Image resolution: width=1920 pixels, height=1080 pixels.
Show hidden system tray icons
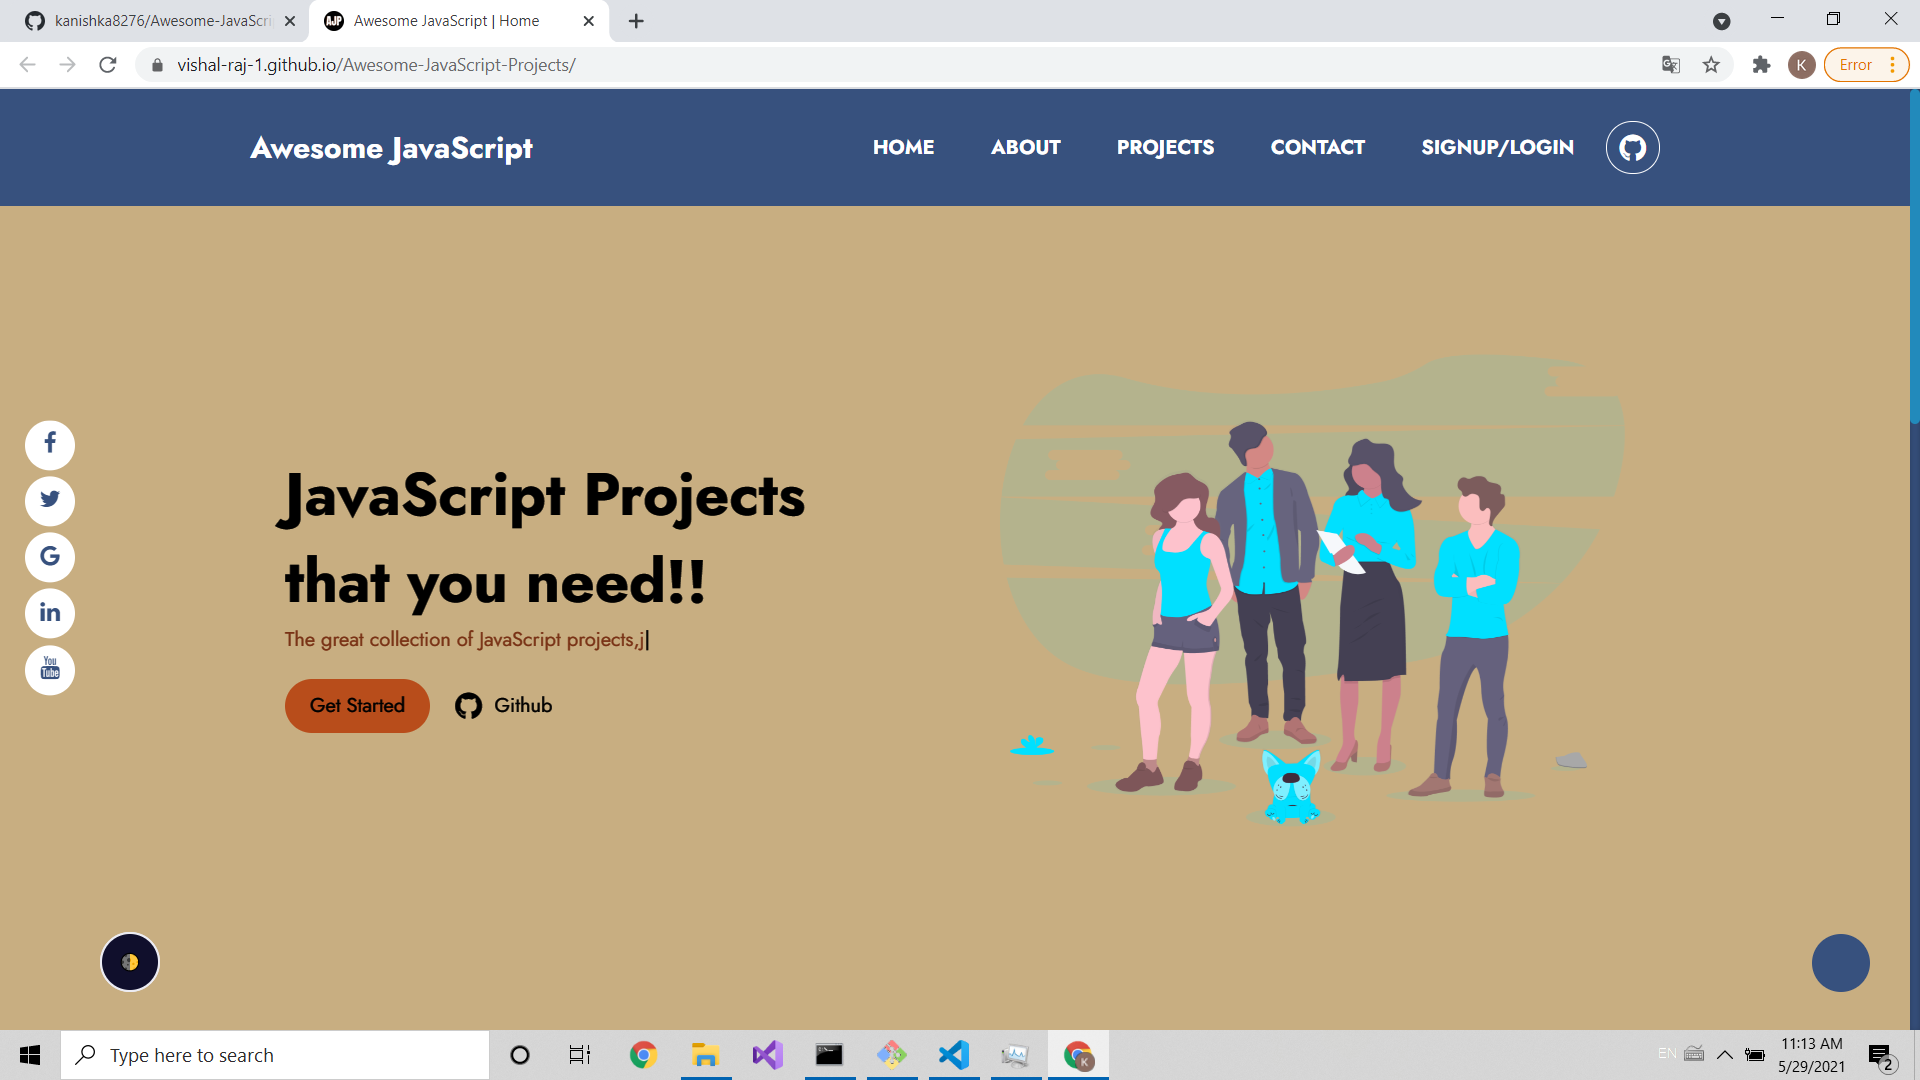pyautogui.click(x=1725, y=1054)
